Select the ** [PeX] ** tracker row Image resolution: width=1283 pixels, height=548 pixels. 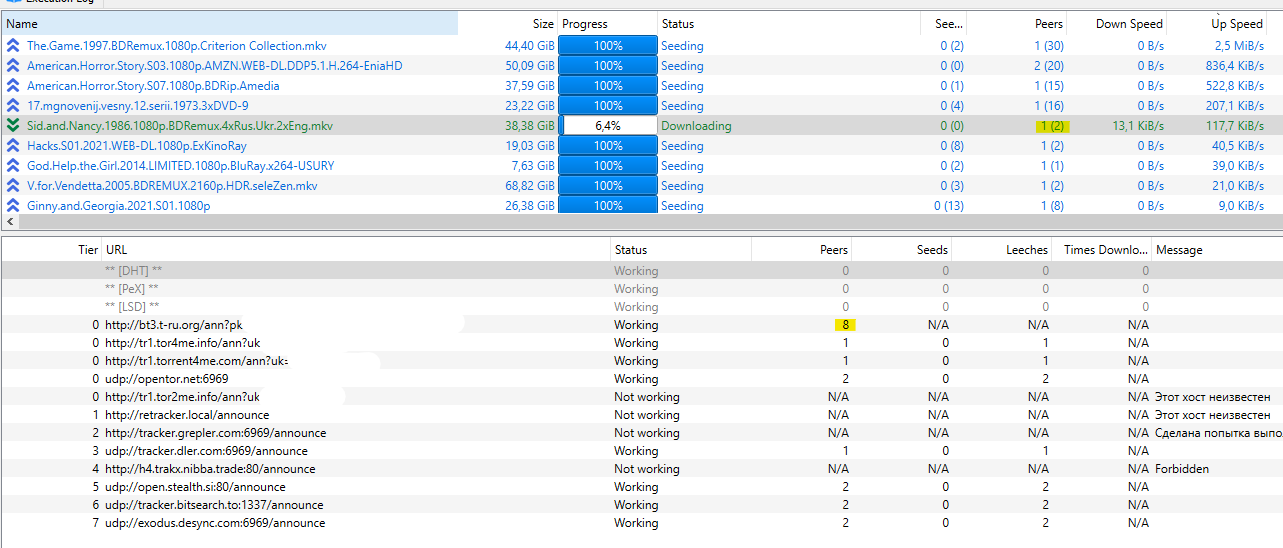point(640,289)
